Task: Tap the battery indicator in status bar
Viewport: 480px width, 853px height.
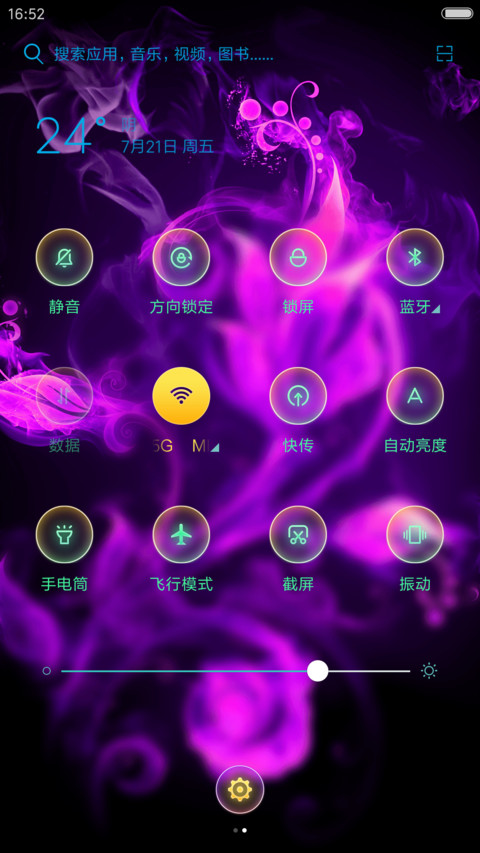Action: click(457, 13)
